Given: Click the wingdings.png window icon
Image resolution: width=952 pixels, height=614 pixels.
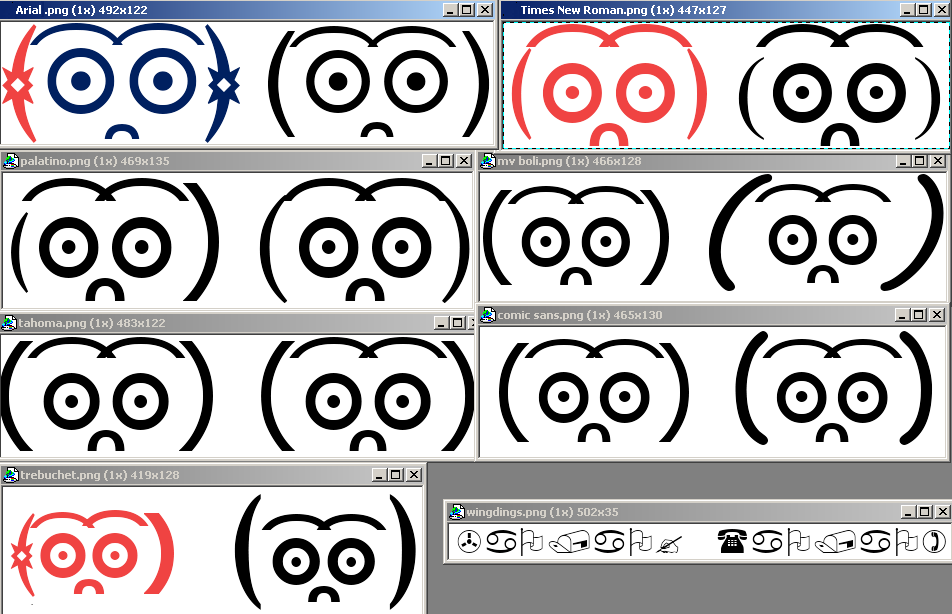Looking at the screenshot, I should (457, 512).
